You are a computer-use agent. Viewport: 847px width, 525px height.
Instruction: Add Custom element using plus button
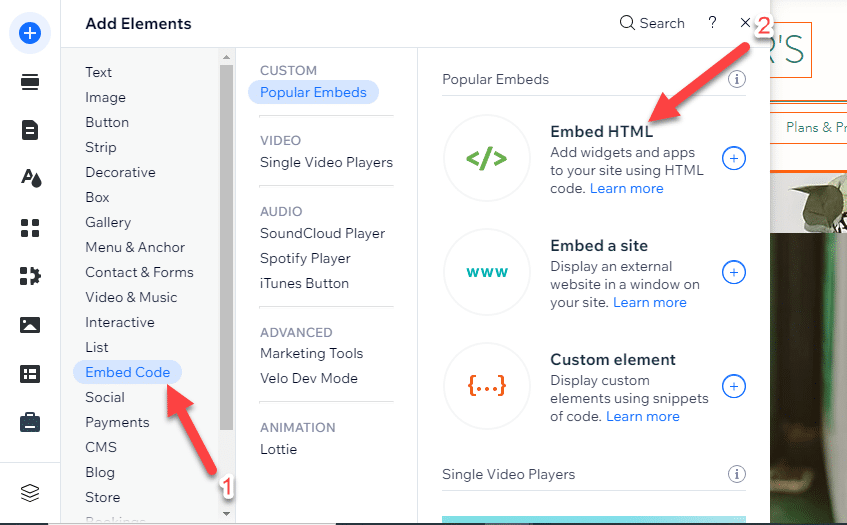point(734,387)
